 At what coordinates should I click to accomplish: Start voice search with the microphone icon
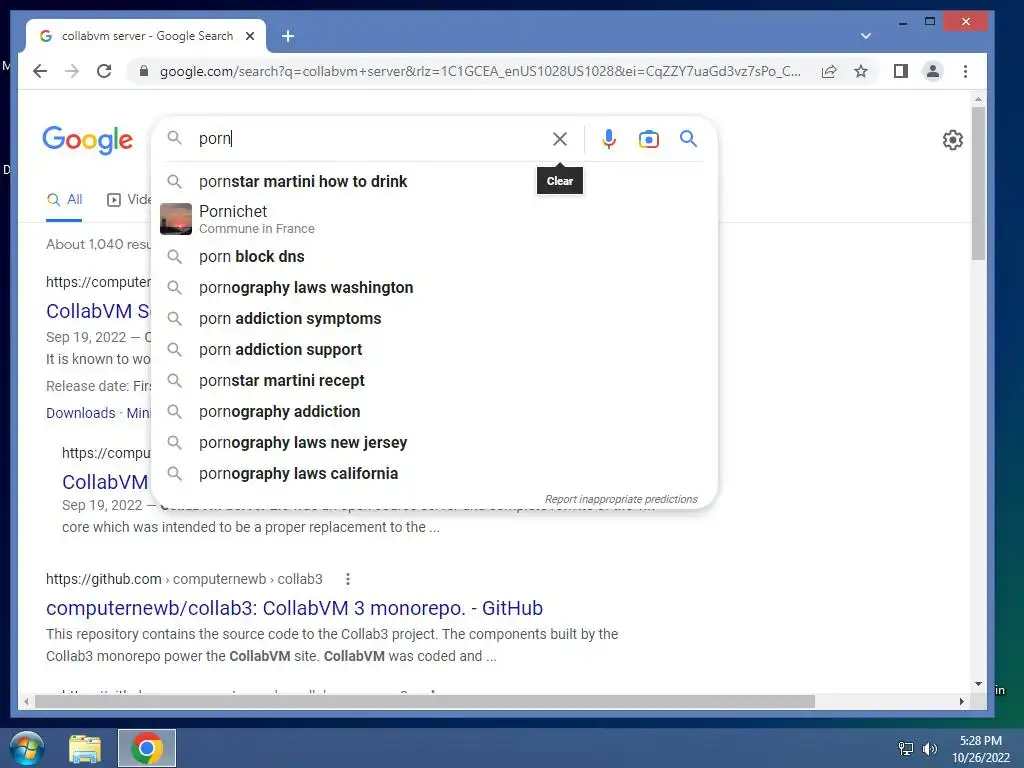(x=609, y=138)
